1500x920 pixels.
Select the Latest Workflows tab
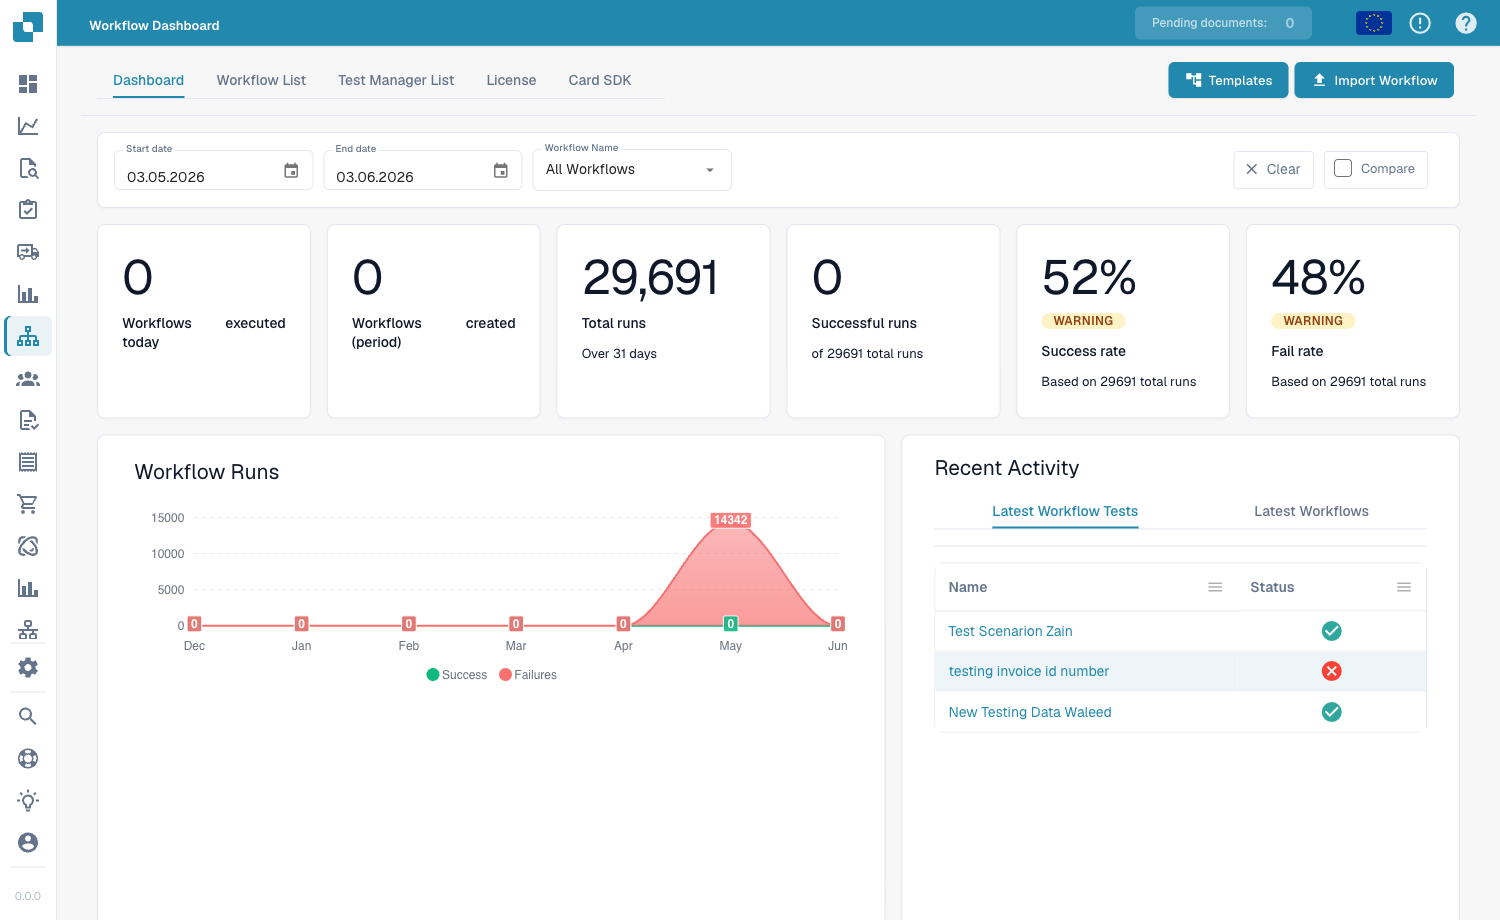1311,511
